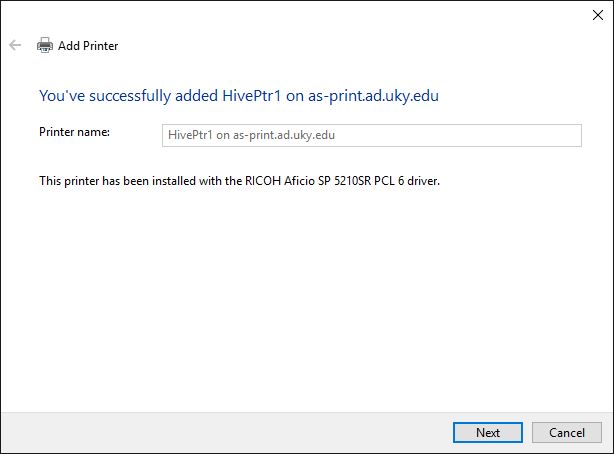Image resolution: width=614 pixels, height=454 pixels.
Task: Click the word 'with' in the driver sentence
Action: tap(210, 181)
